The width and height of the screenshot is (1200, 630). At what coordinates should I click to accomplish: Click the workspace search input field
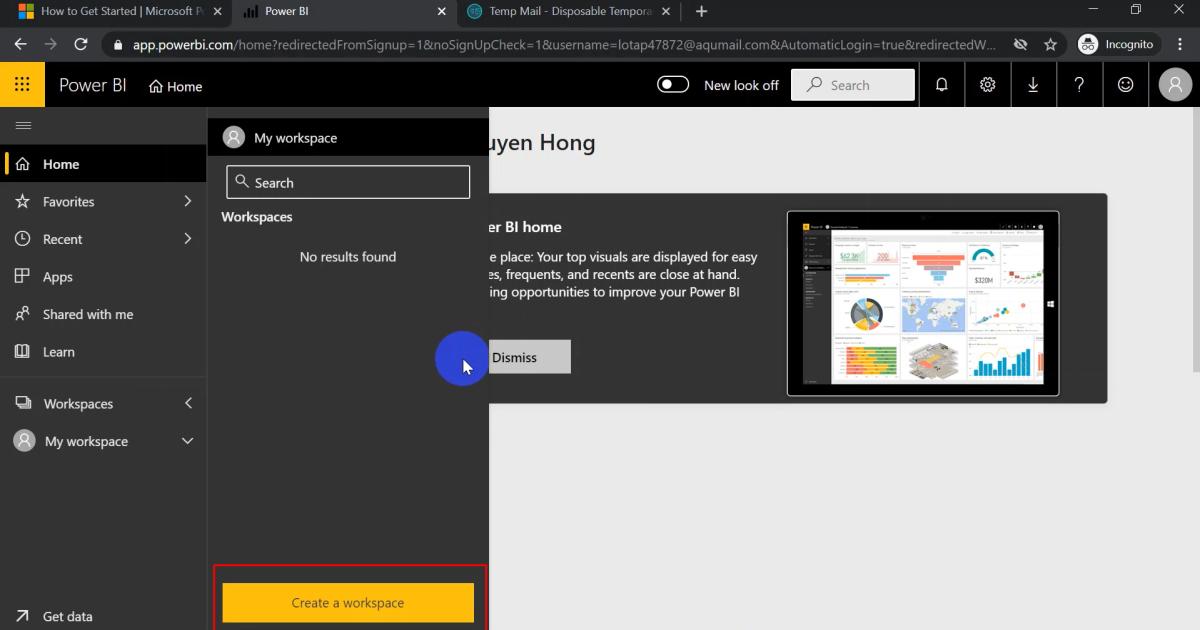(x=347, y=181)
